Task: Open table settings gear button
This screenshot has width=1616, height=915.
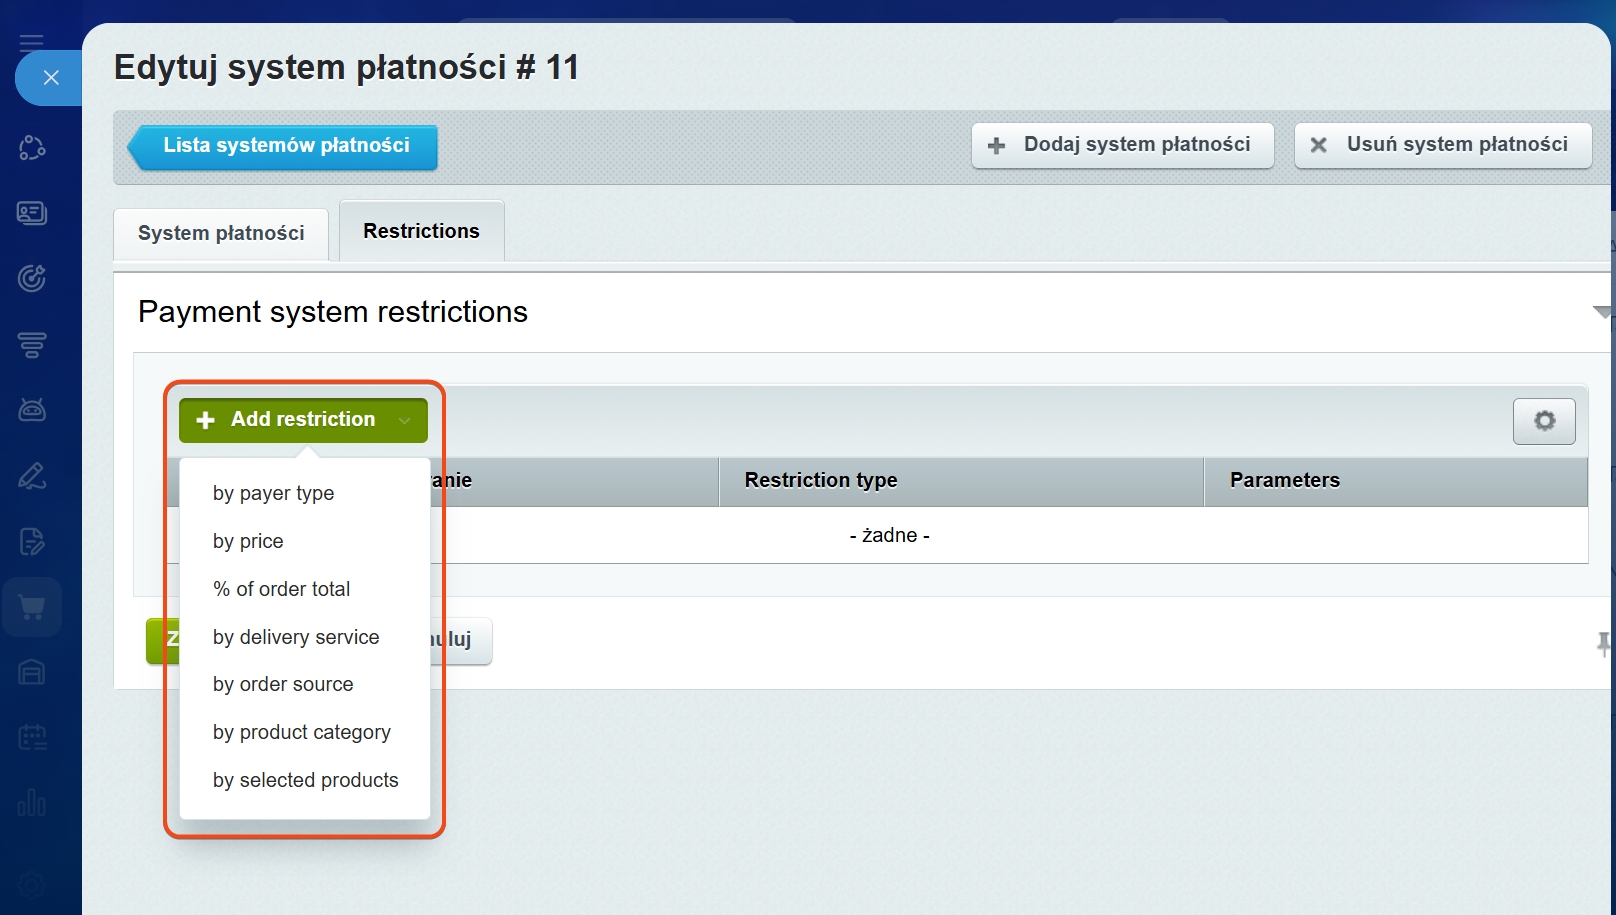Action: [x=1544, y=421]
